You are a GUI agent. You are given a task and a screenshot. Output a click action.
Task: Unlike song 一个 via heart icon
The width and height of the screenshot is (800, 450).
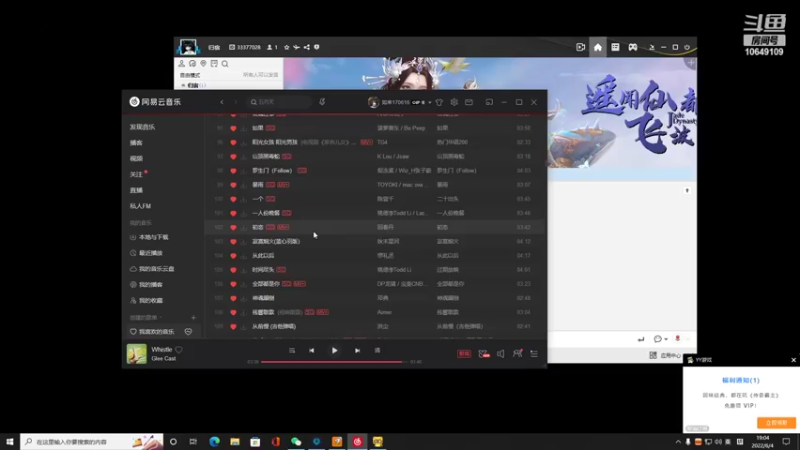(x=233, y=199)
